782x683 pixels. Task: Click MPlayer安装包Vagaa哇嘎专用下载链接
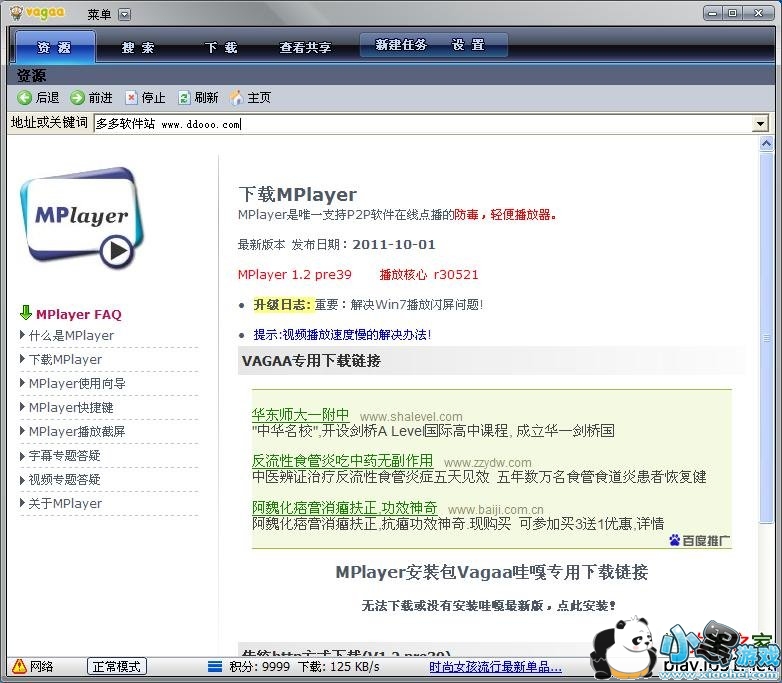492,572
